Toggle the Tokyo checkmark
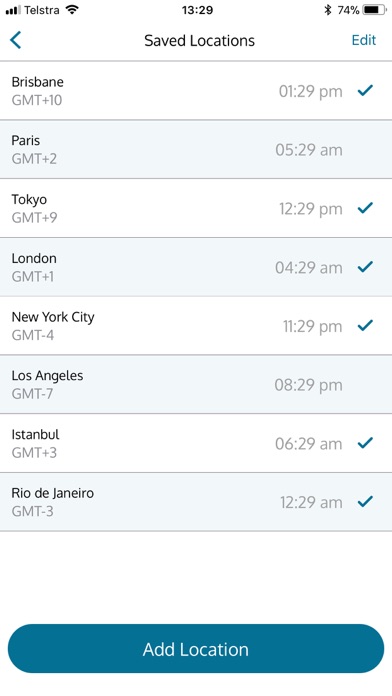The image size is (392, 696). pos(365,208)
